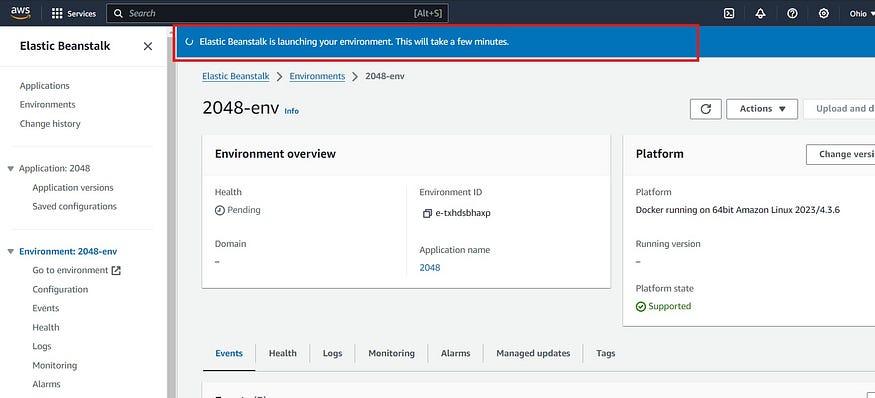Click the launching environment banner spinner

click(x=190, y=42)
